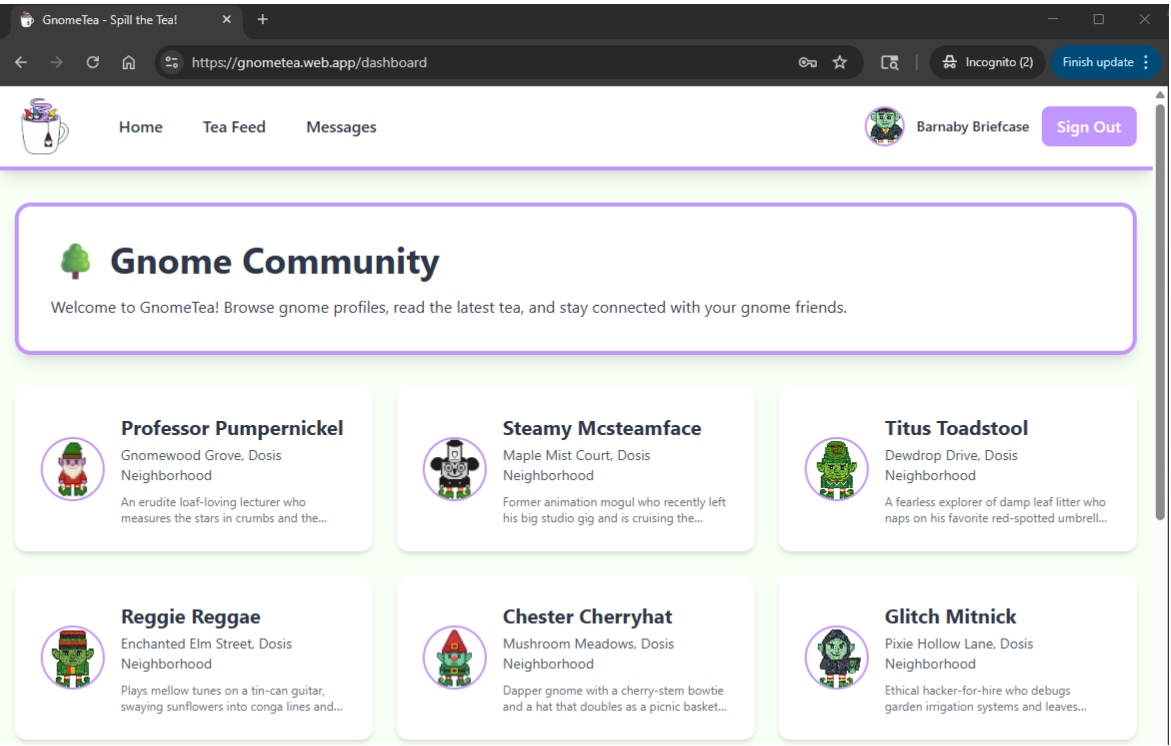The height and width of the screenshot is (746, 1171).
Task: Click the bookmark star in the address bar
Action: point(839,61)
